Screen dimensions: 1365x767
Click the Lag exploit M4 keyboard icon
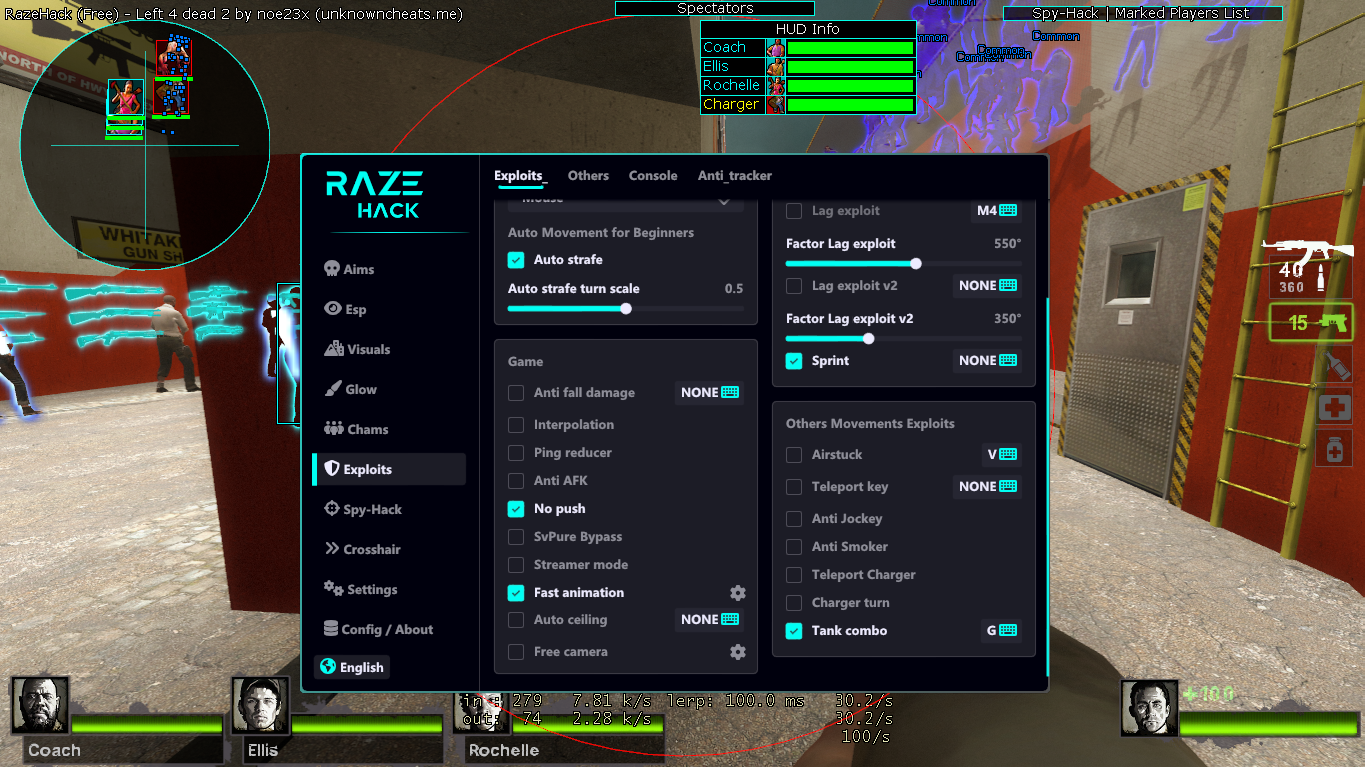pyautogui.click(x=1008, y=211)
